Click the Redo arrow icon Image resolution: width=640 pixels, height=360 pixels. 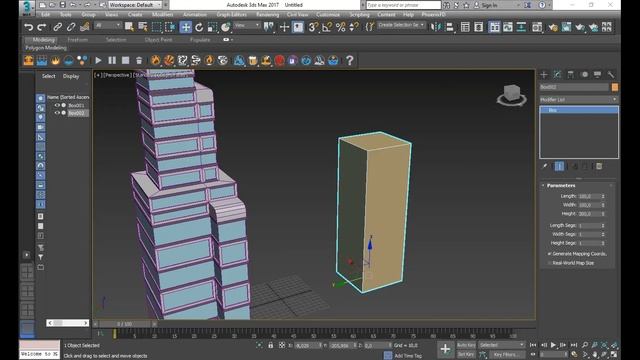tap(42, 27)
